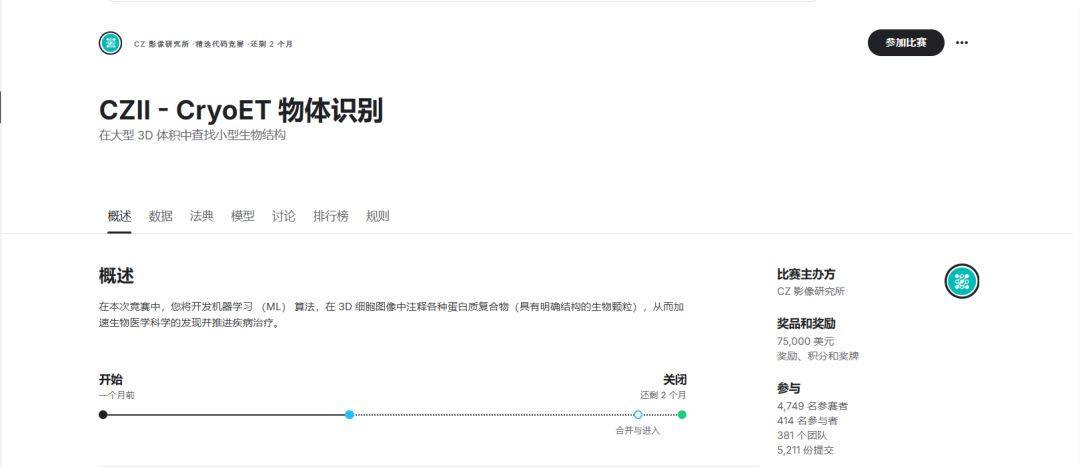
Task: Click the 奖品和奖励 heading
Action: (806, 324)
